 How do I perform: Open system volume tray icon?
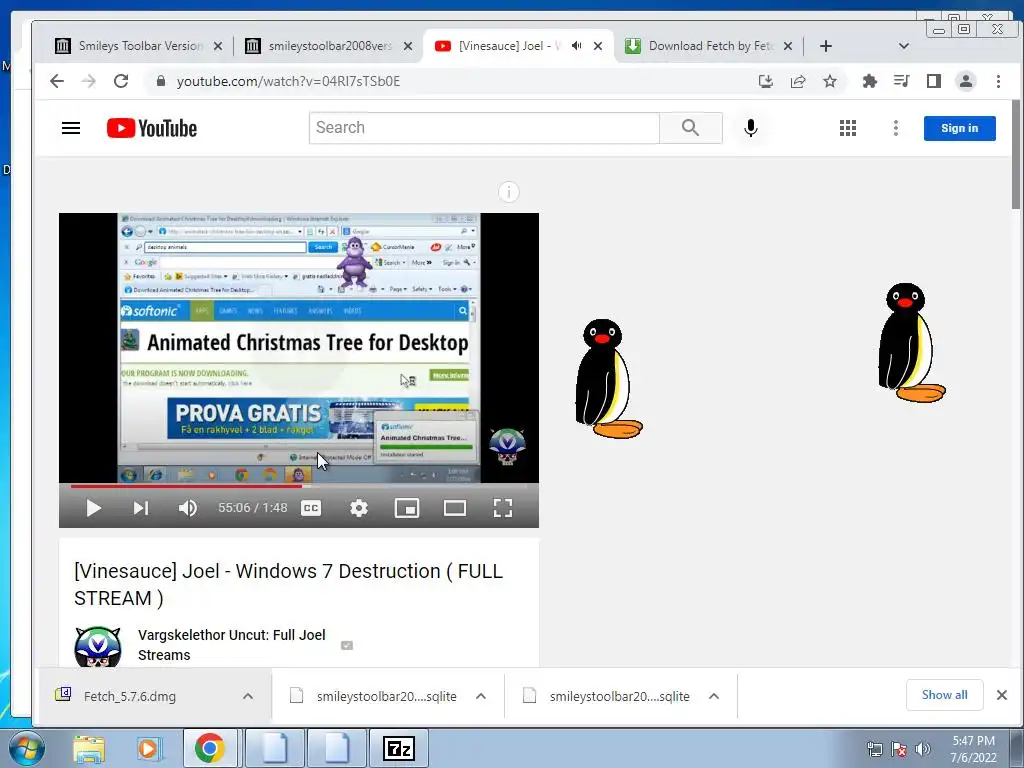pyautogui.click(x=922, y=749)
